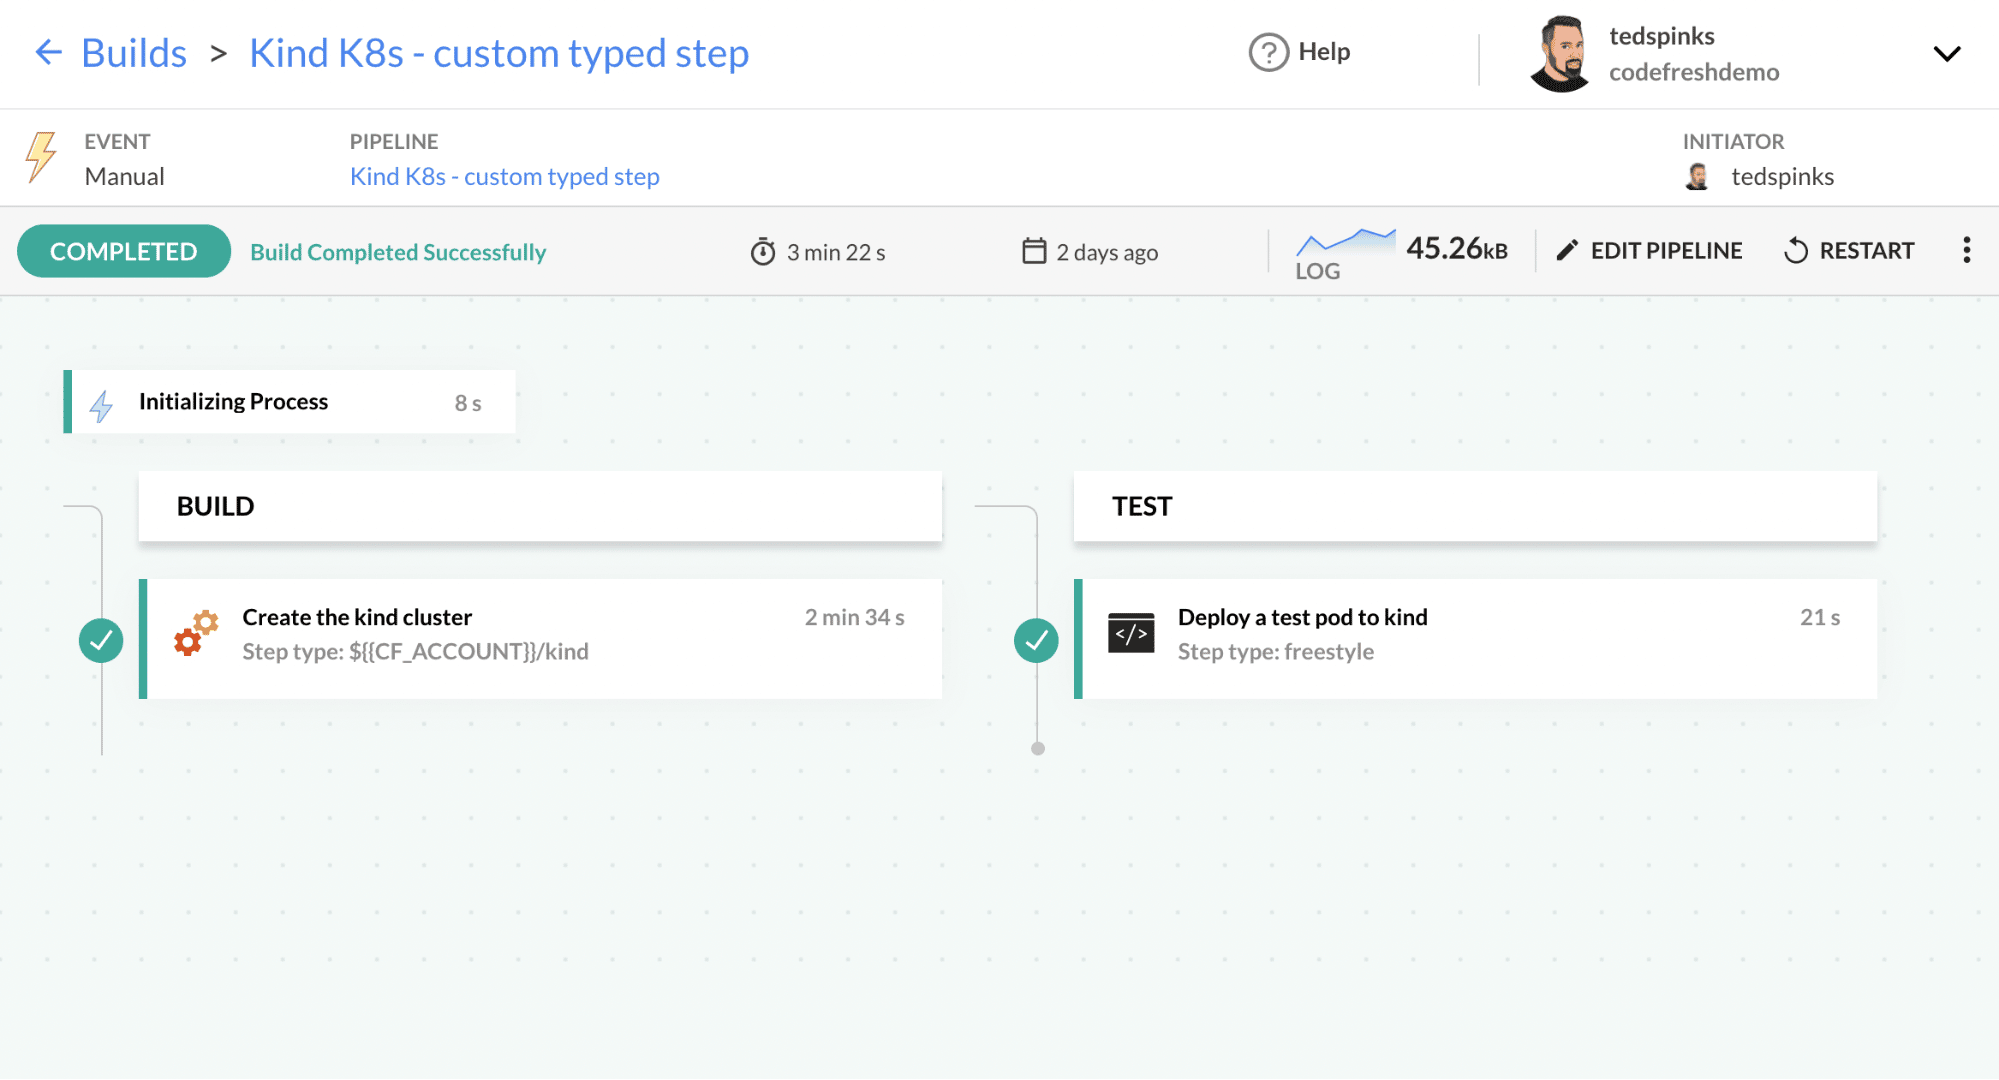
Task: Expand the tedspinks account dropdown chevron
Action: [1946, 54]
